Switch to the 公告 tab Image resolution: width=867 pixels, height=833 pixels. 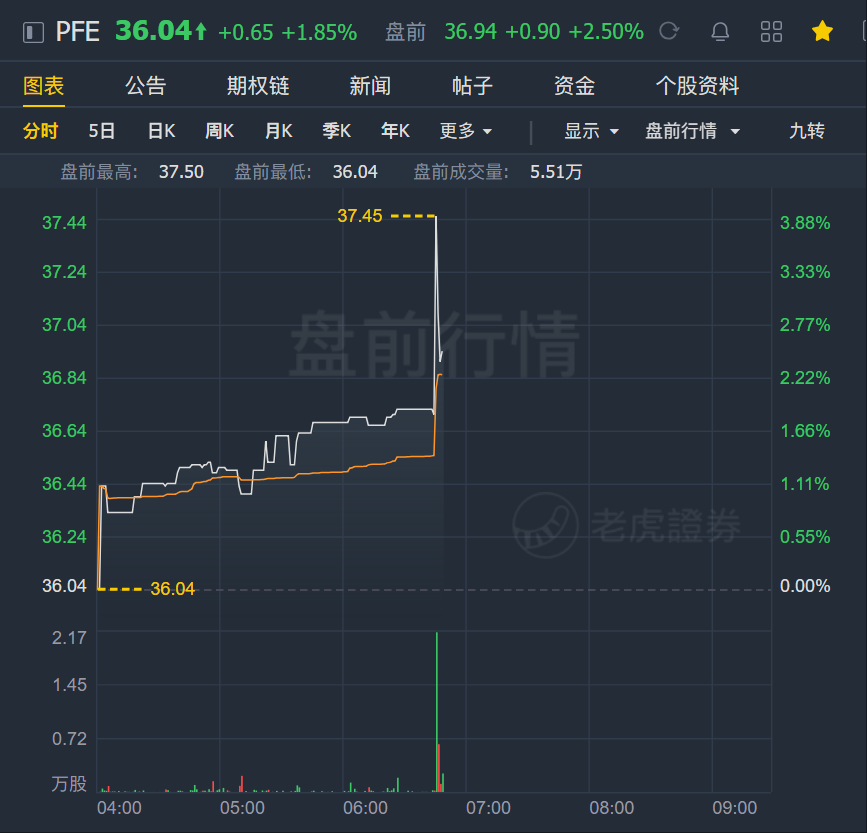coord(145,86)
